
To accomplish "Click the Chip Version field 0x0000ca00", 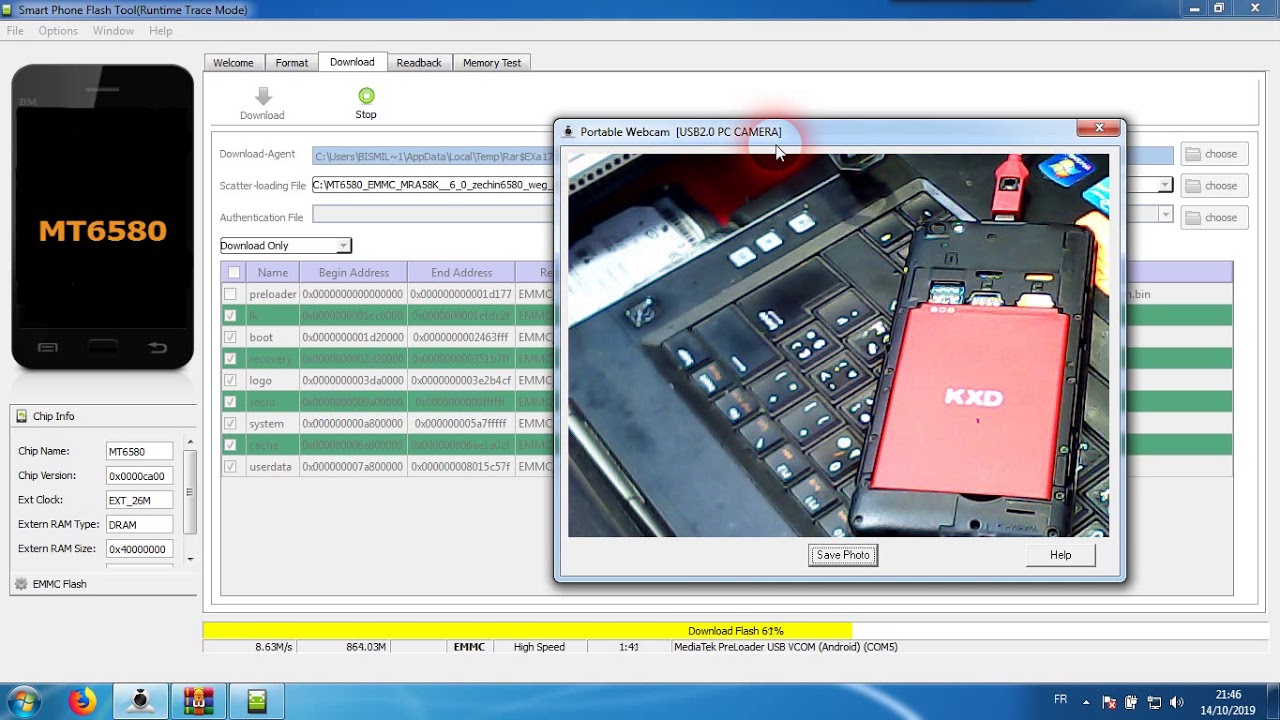I will [x=140, y=476].
